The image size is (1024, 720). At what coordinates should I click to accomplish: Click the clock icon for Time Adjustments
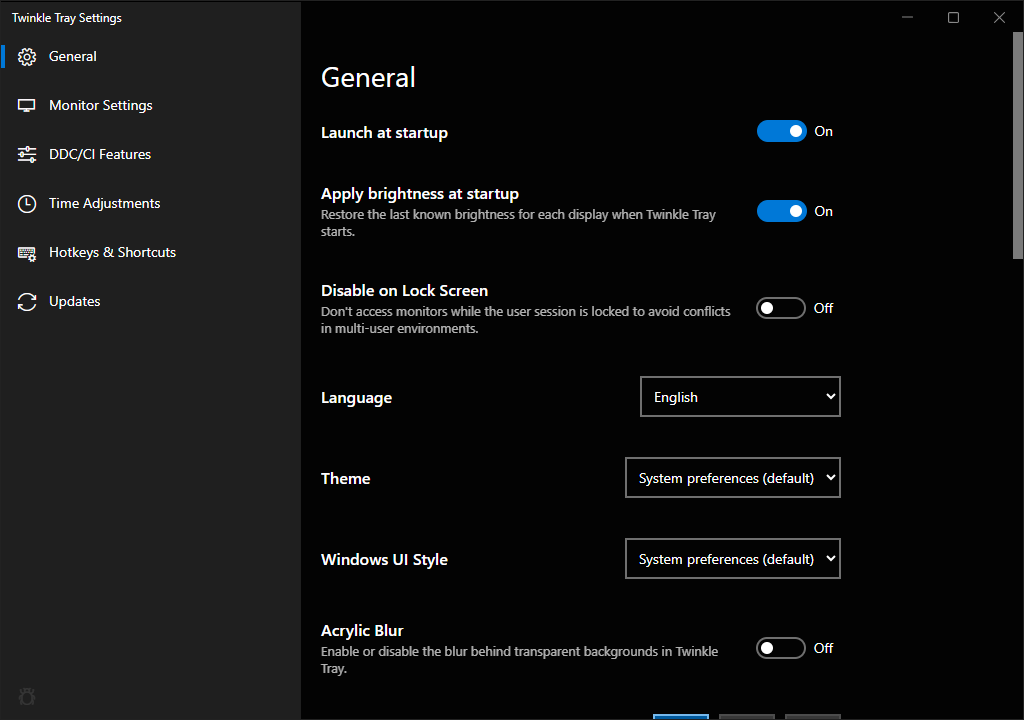pyautogui.click(x=27, y=204)
